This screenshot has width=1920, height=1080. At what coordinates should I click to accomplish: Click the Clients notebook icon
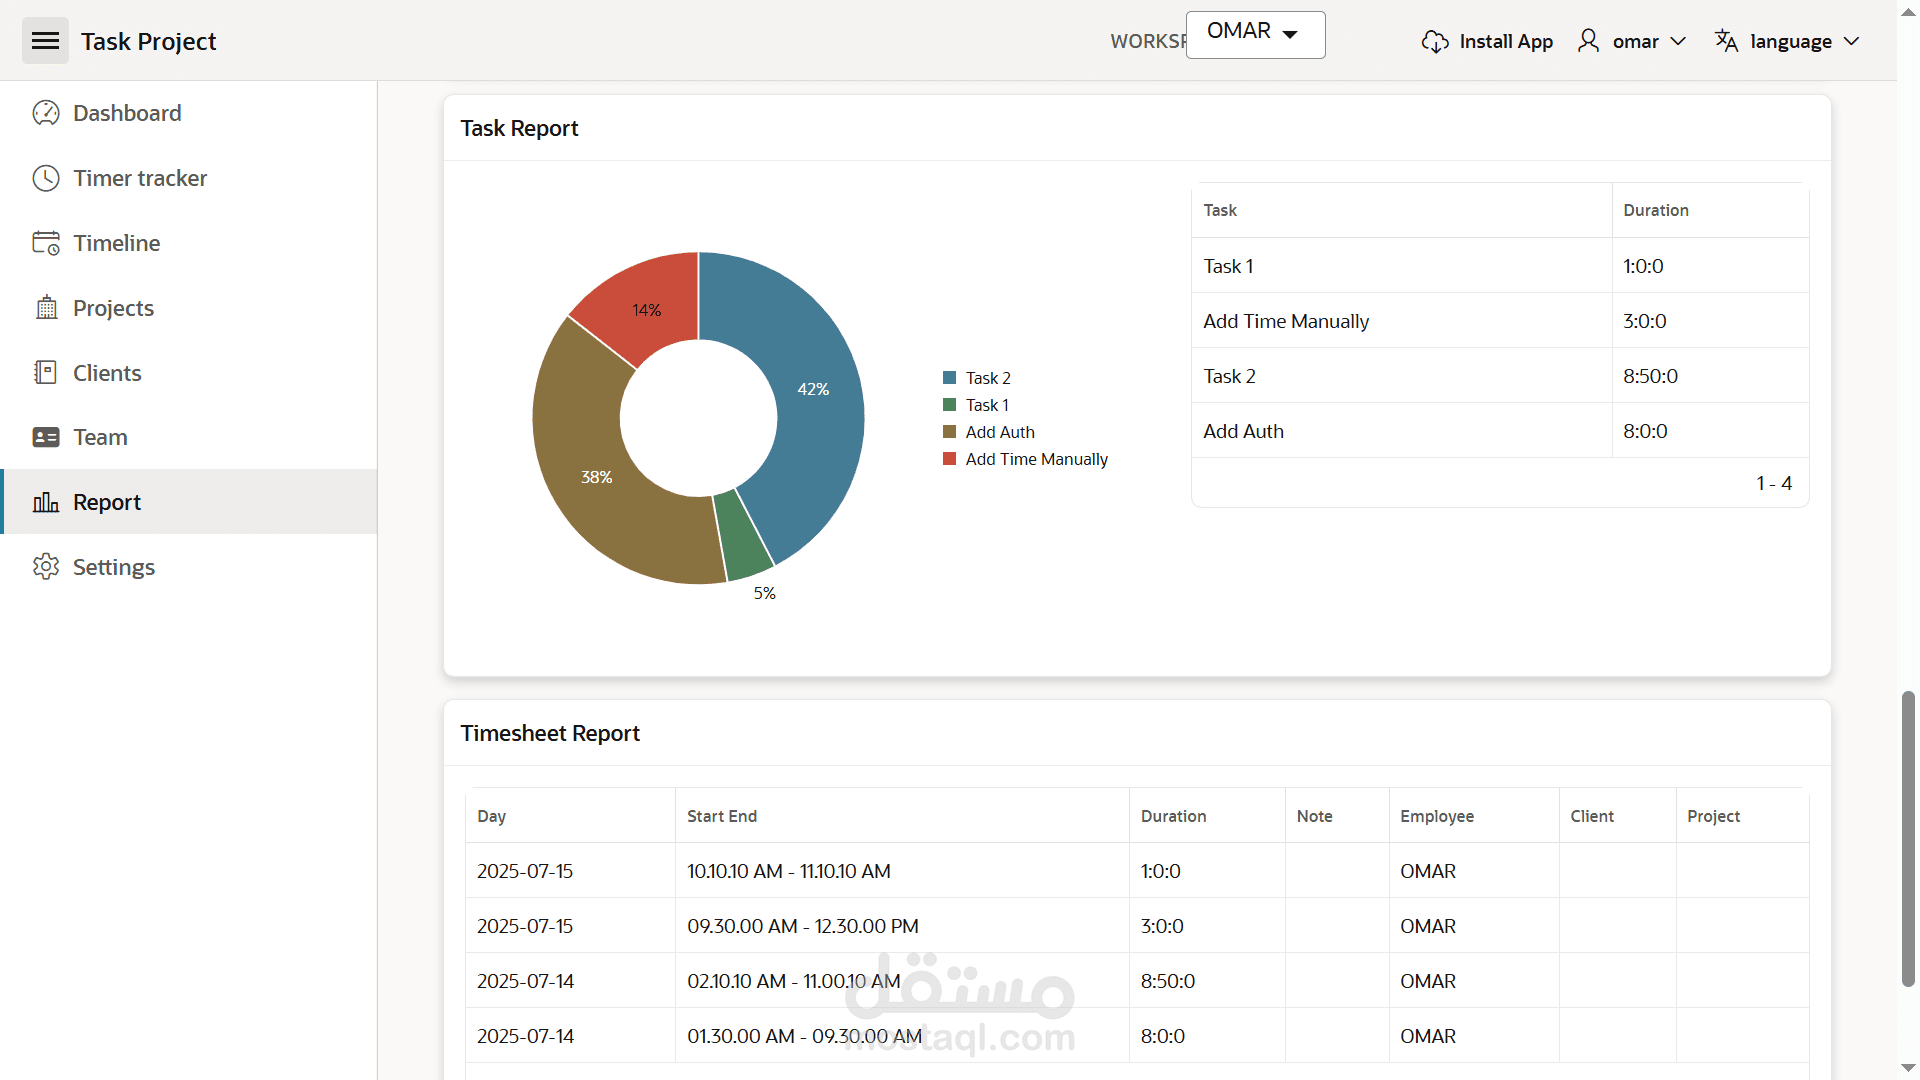click(46, 373)
